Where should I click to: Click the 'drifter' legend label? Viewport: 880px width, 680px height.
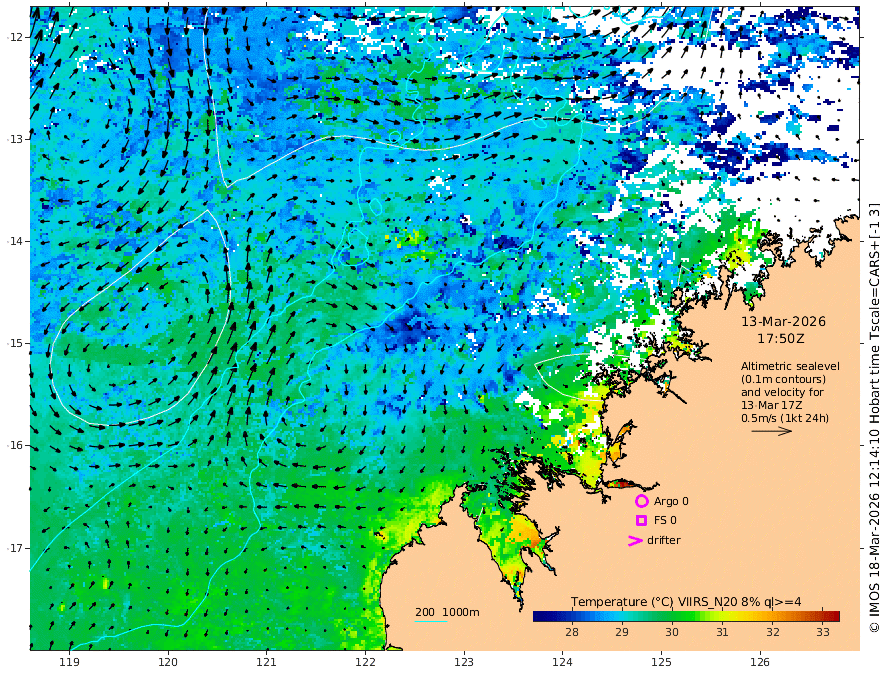(664, 540)
